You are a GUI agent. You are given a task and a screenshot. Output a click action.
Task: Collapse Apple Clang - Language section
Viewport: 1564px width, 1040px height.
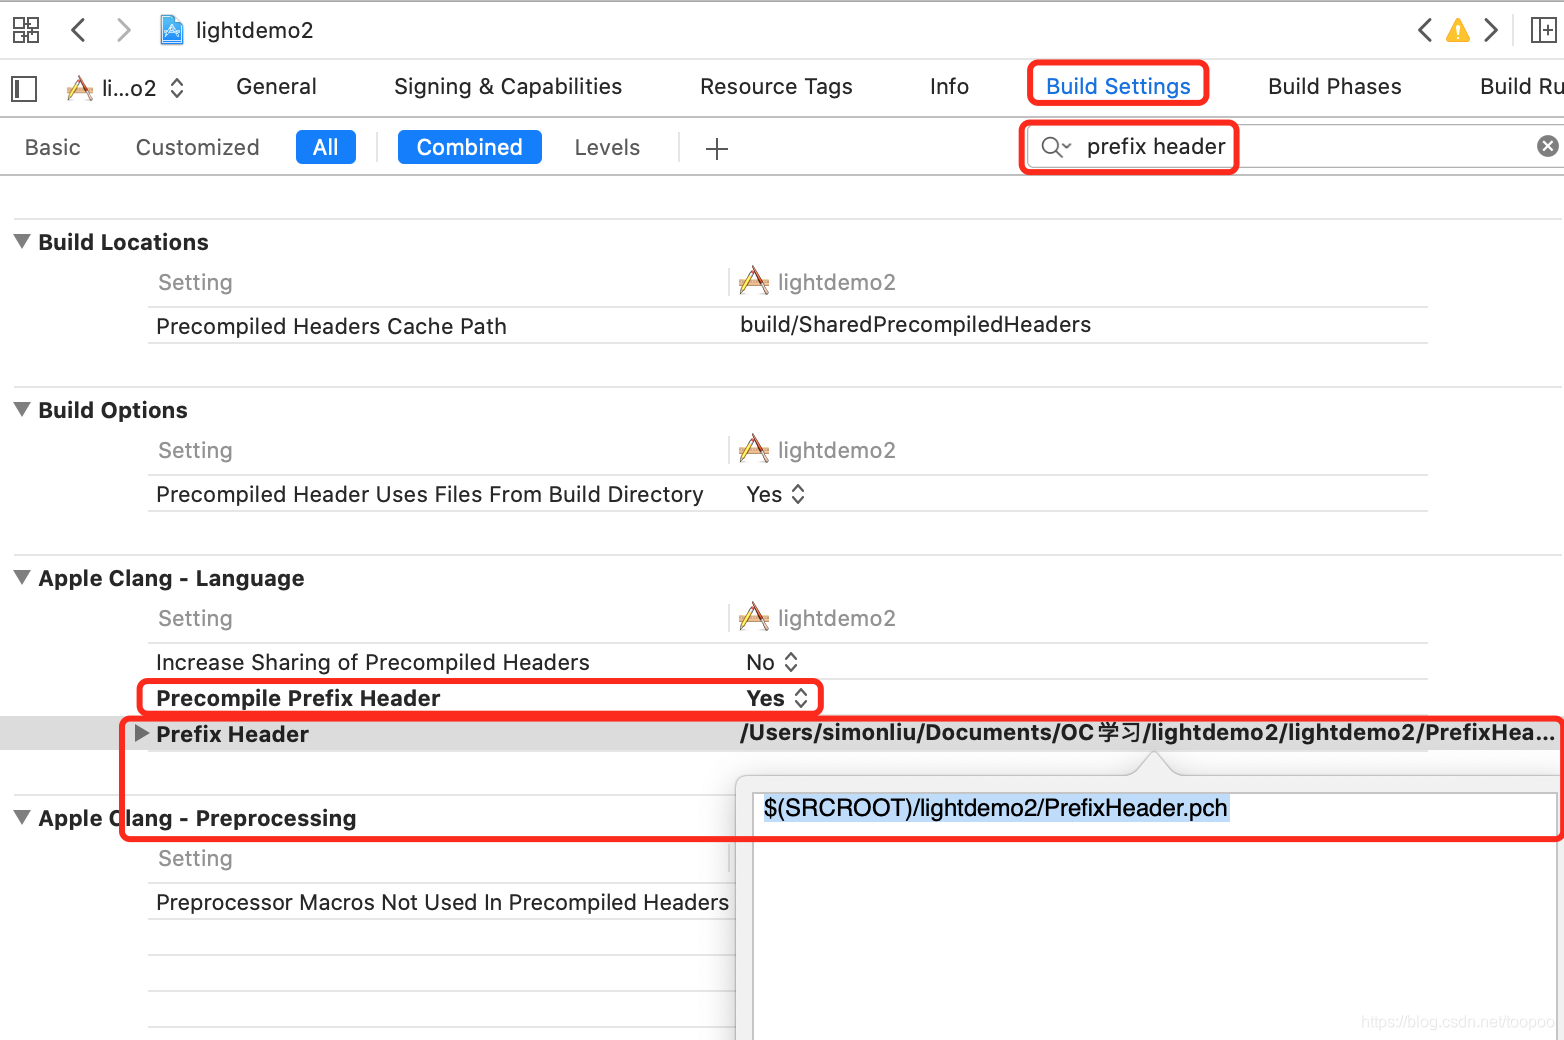[22, 577]
